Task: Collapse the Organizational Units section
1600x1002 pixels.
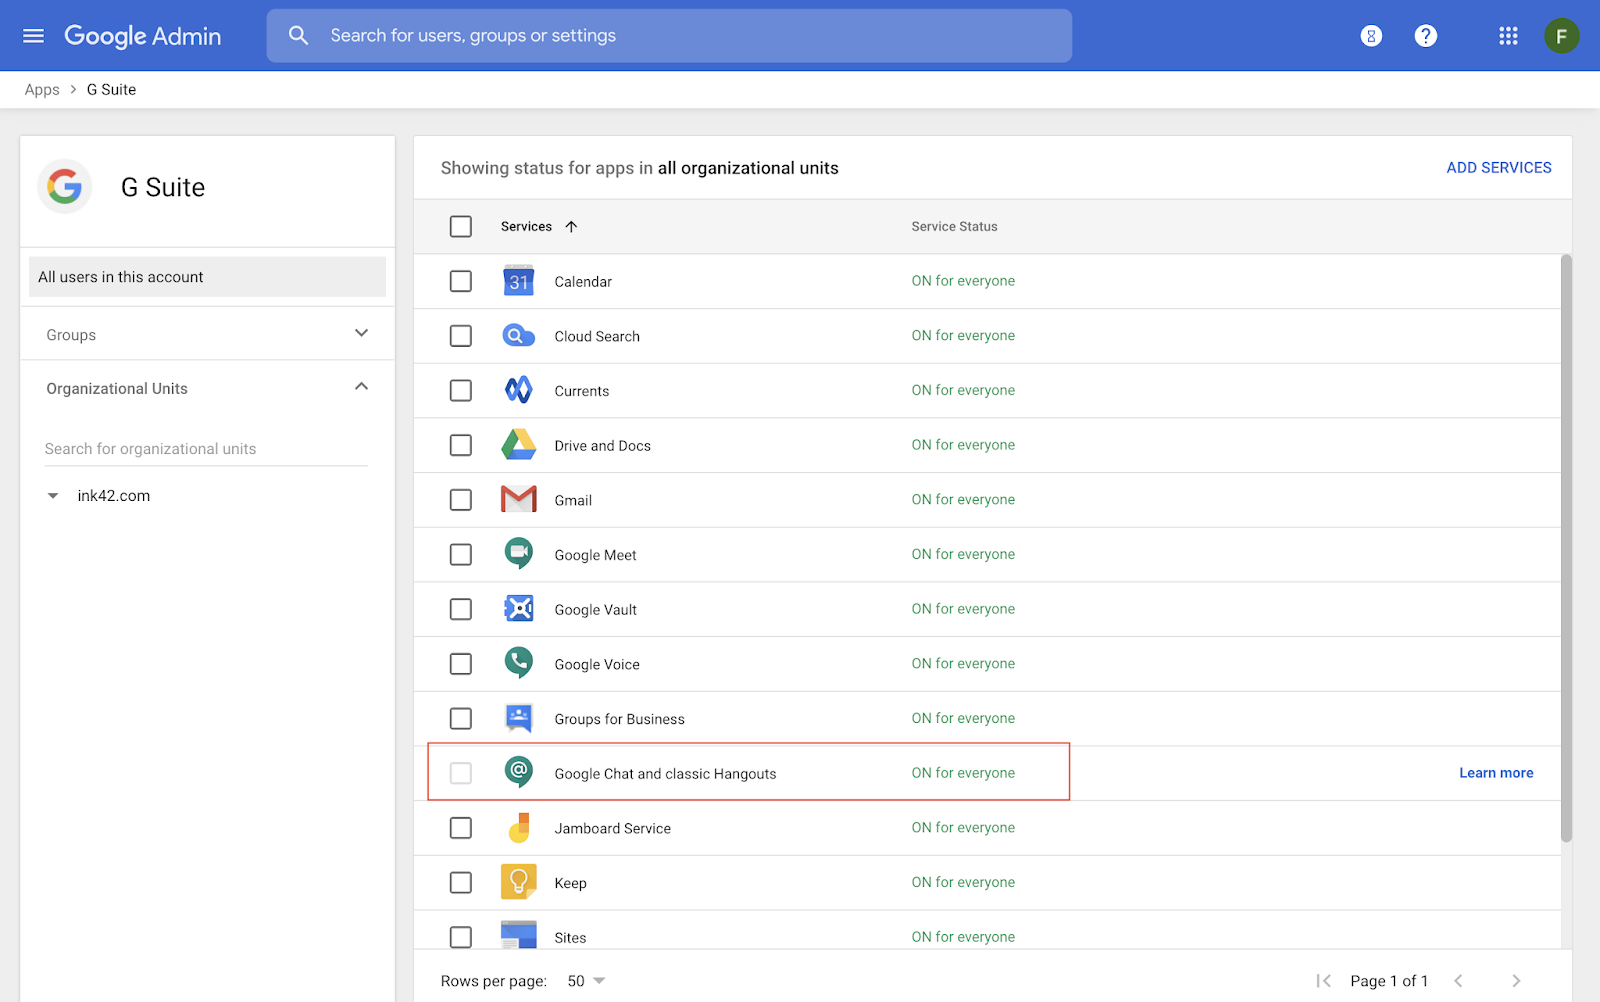Action: (x=362, y=387)
